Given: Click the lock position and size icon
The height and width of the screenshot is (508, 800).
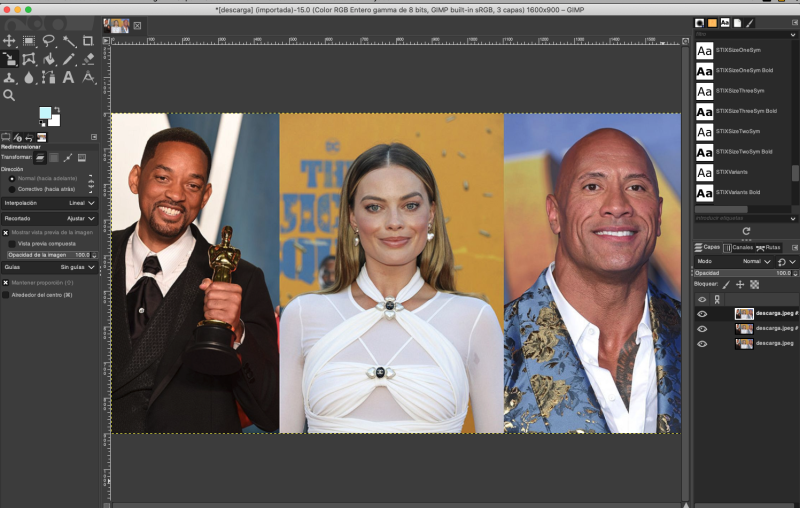Looking at the screenshot, I should tap(740, 285).
